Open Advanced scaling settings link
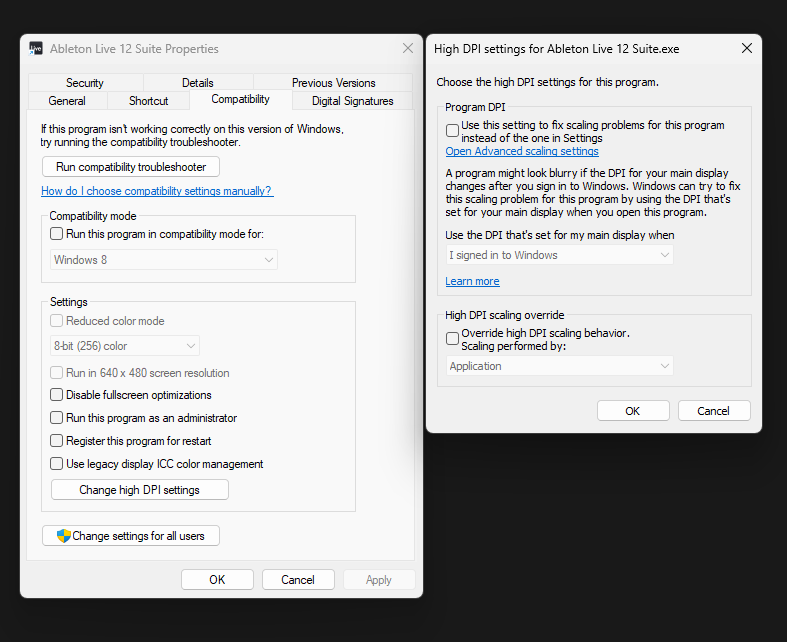 [522, 152]
